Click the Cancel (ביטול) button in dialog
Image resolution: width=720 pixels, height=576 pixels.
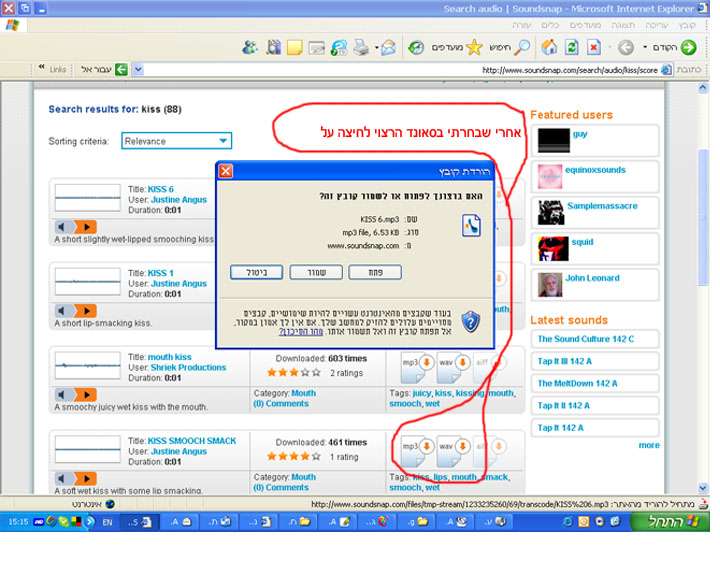pos(257,272)
